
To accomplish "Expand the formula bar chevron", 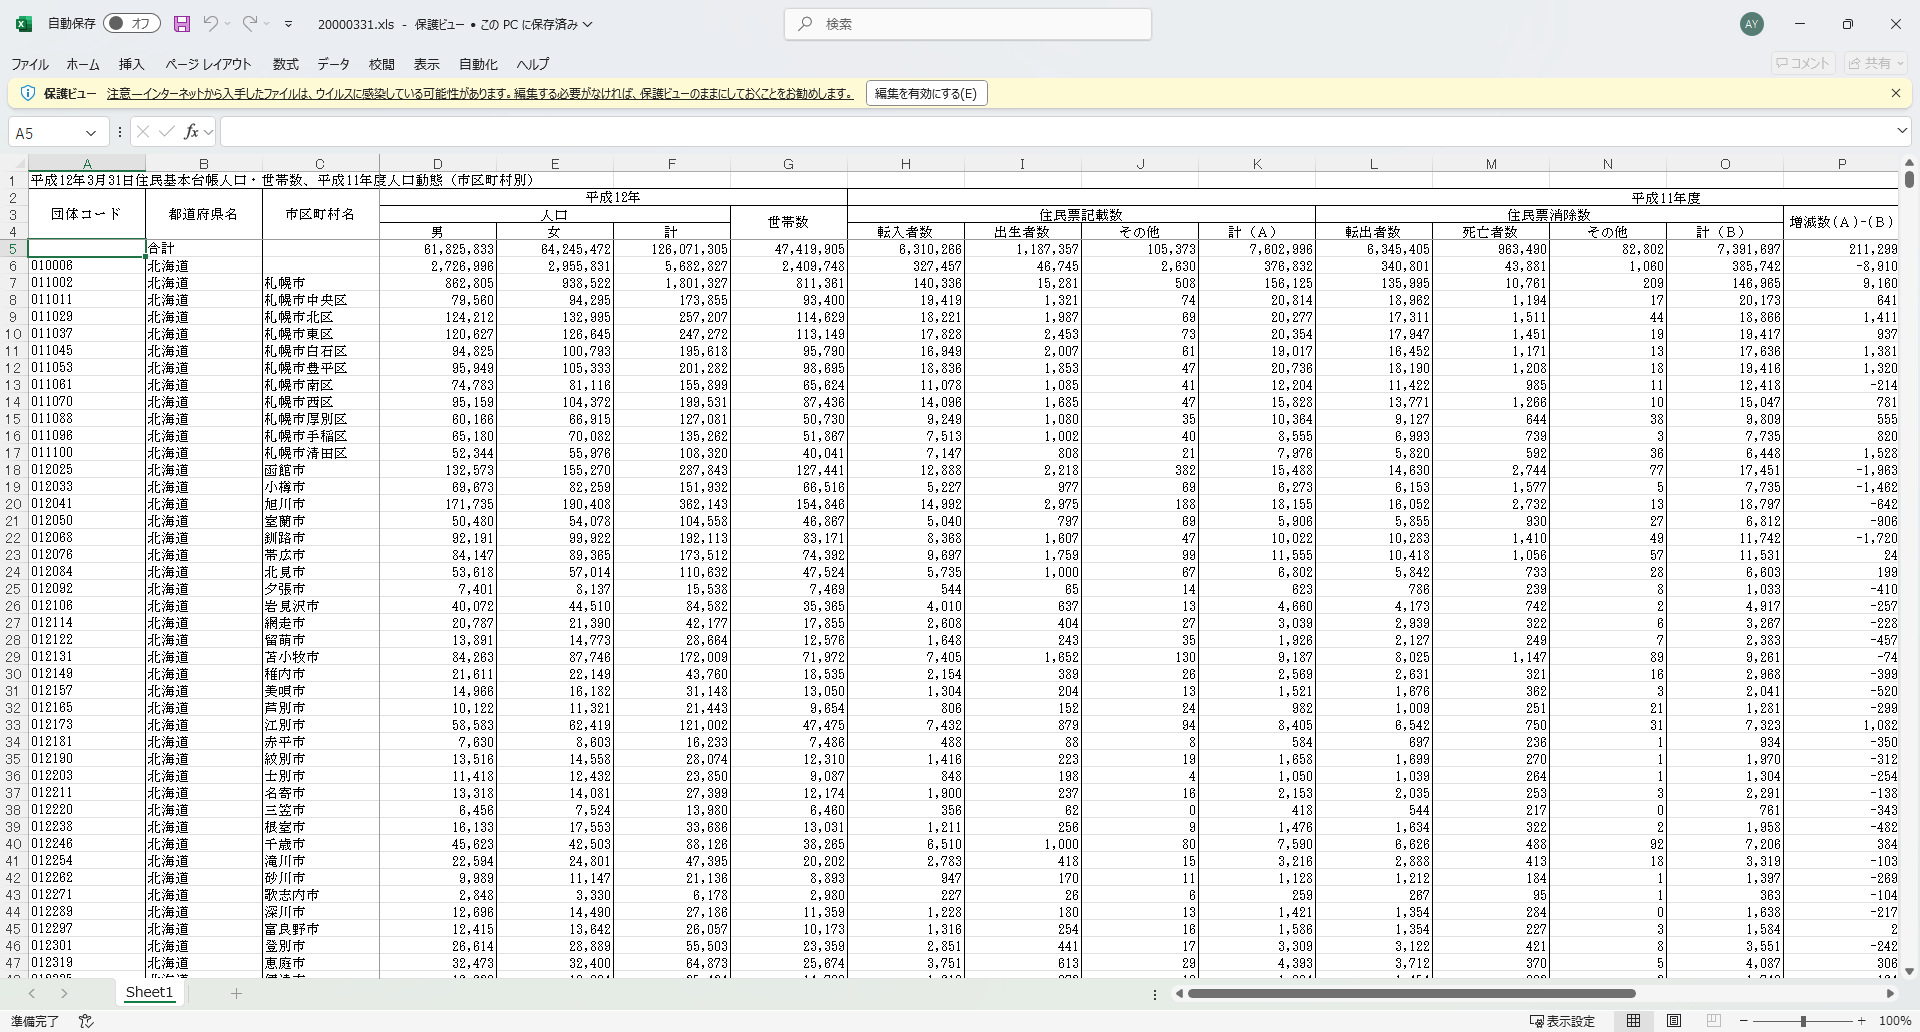I will coord(1901,131).
